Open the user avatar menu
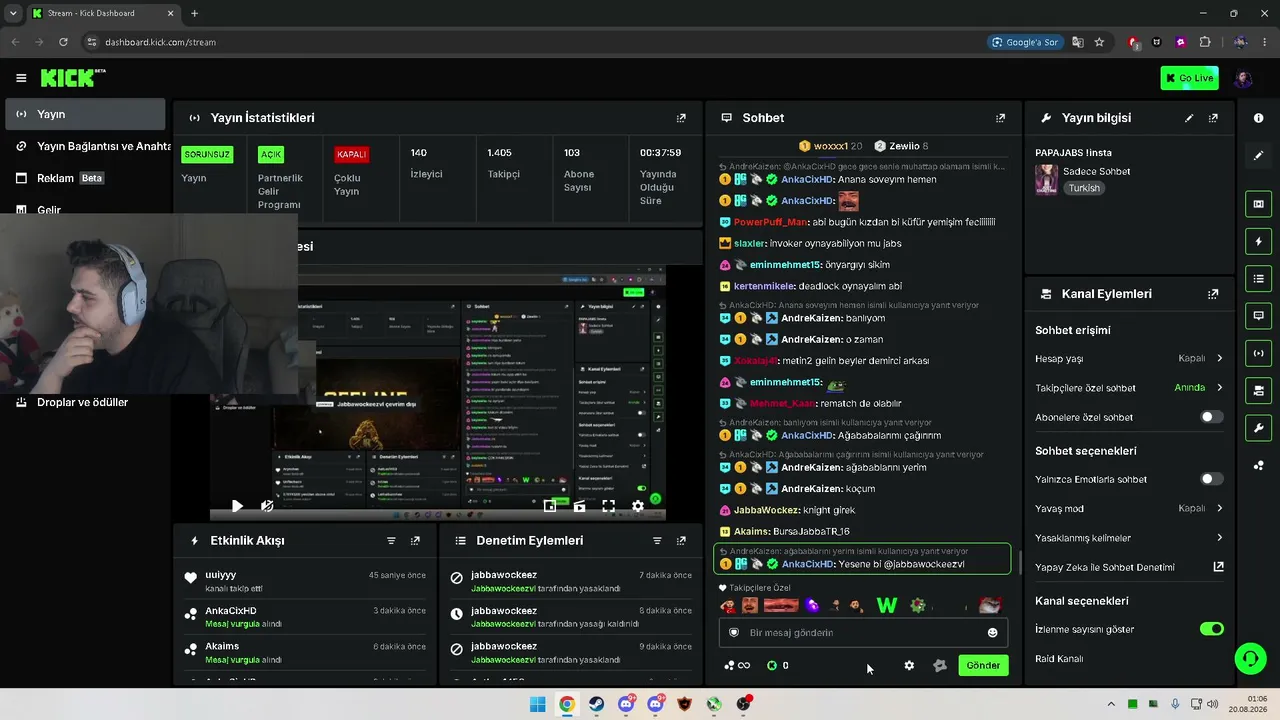1280x720 pixels. 1243,78
